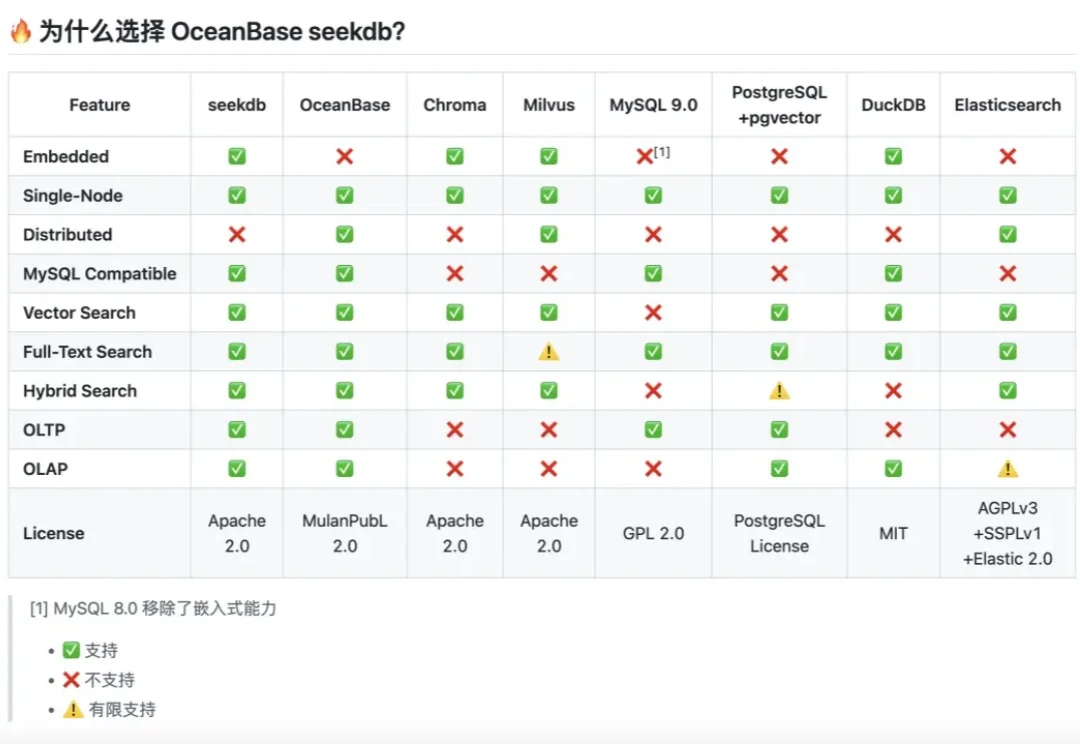Click the Milvus Full-Text Search warning icon
1080x744 pixels.
(x=549, y=352)
